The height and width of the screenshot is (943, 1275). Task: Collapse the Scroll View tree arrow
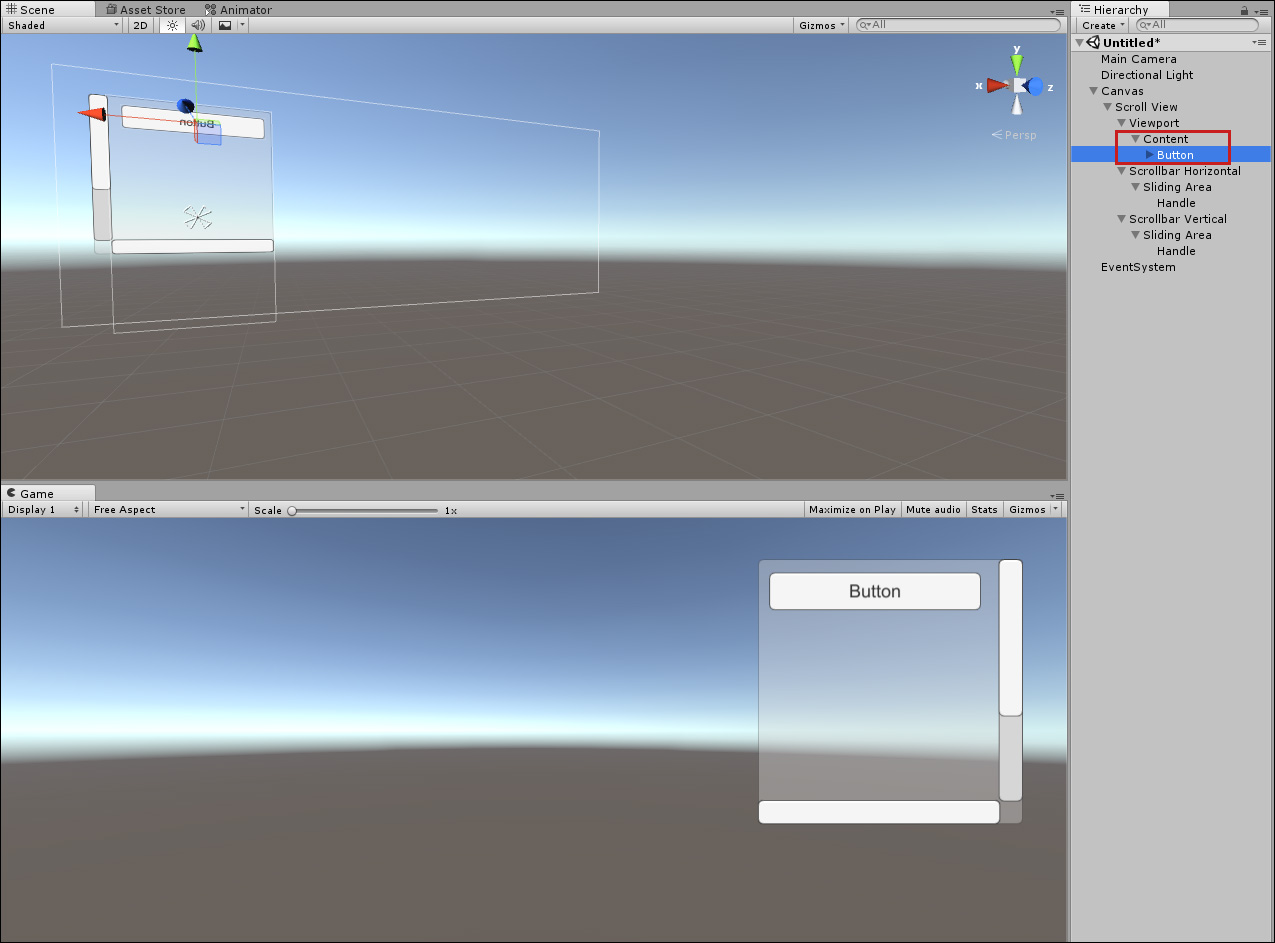tap(1108, 107)
